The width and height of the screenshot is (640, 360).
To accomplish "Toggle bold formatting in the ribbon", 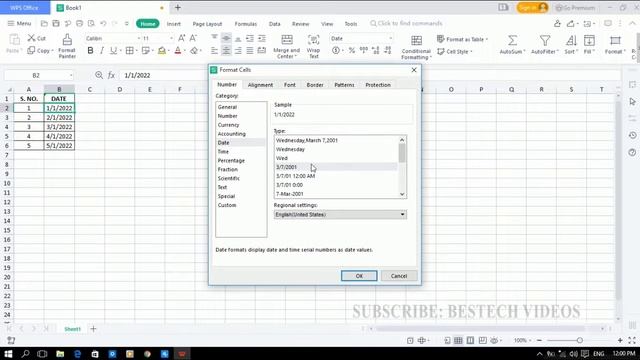I will pyautogui.click(x=90, y=51).
